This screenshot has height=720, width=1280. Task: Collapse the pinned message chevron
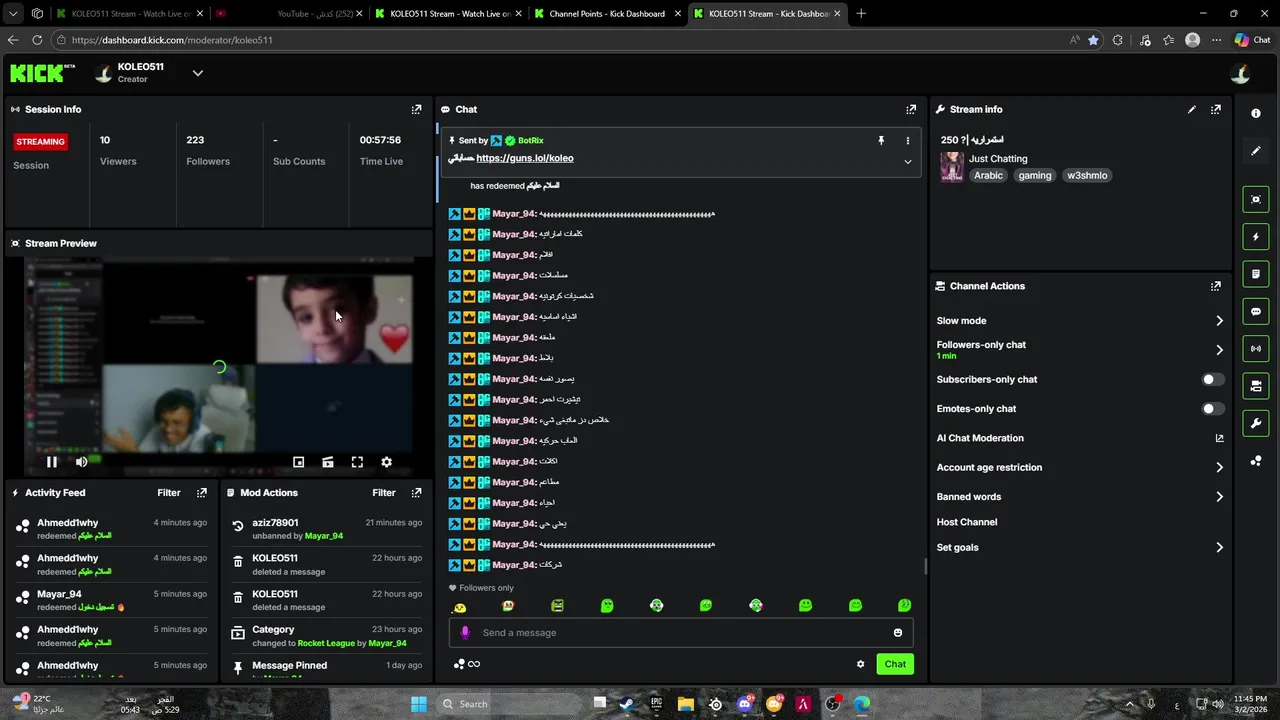click(x=908, y=162)
